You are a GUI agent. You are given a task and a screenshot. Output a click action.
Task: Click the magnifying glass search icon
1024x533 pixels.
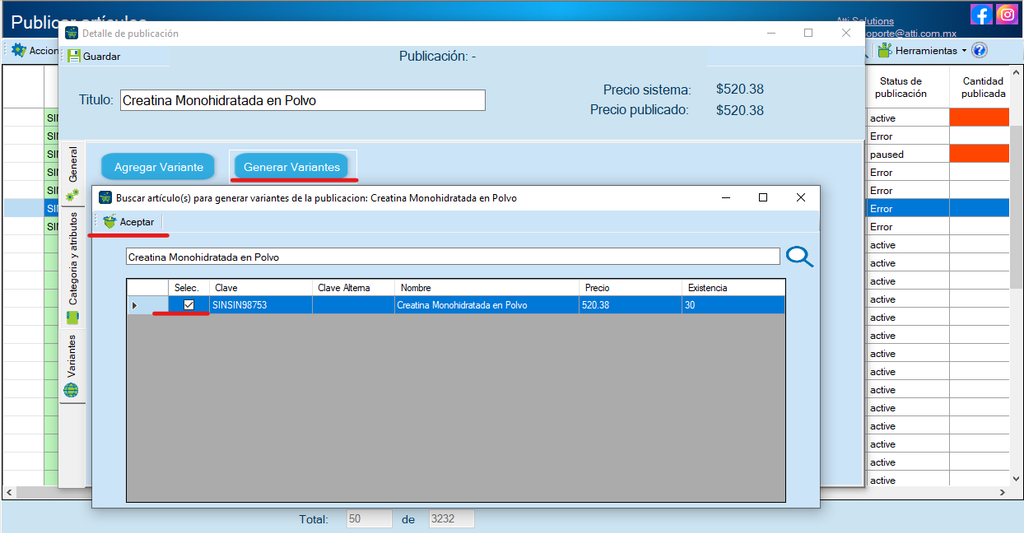pyautogui.click(x=799, y=257)
